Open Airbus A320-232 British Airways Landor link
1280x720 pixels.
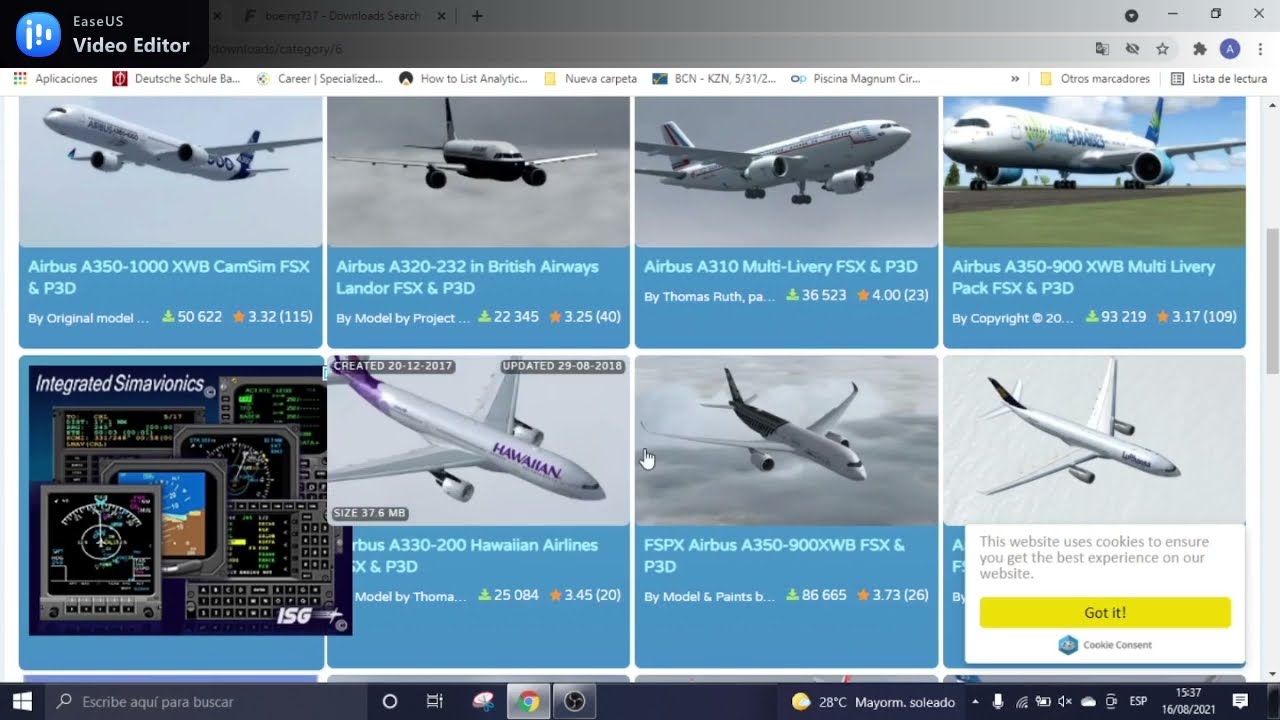(x=467, y=277)
